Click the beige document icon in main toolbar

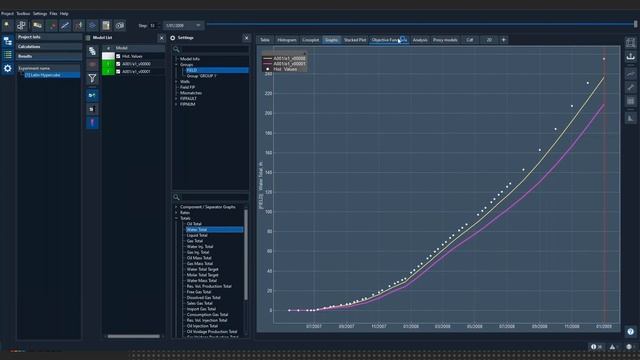[x=106, y=25]
